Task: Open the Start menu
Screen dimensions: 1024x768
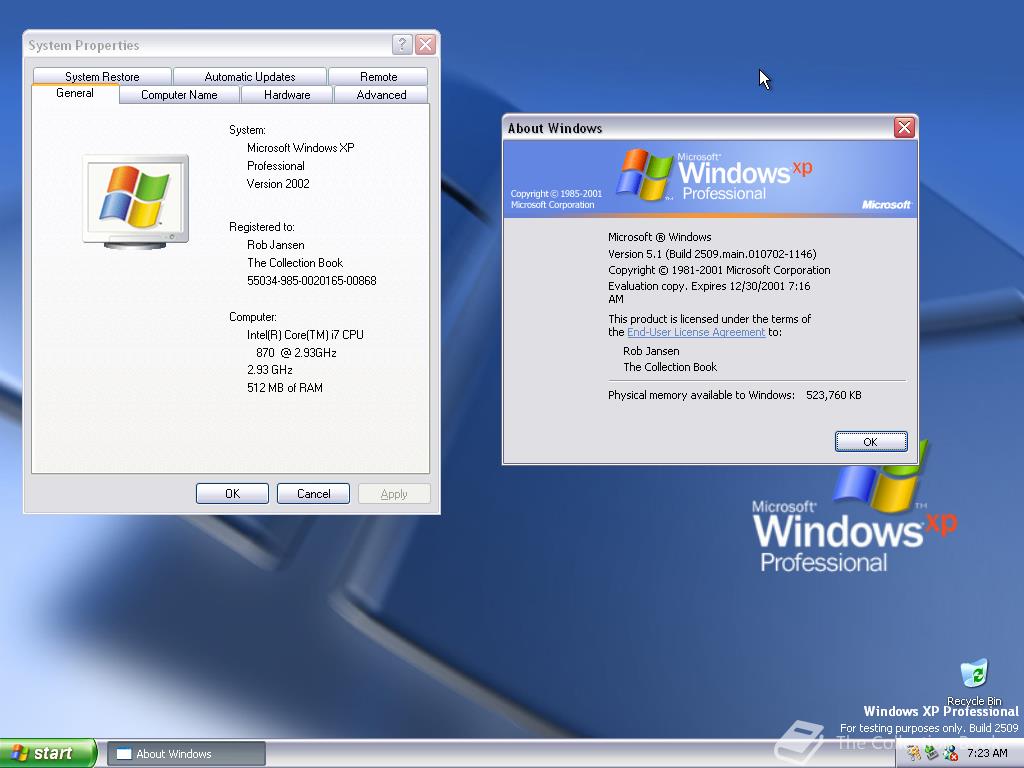Action: click(x=48, y=753)
